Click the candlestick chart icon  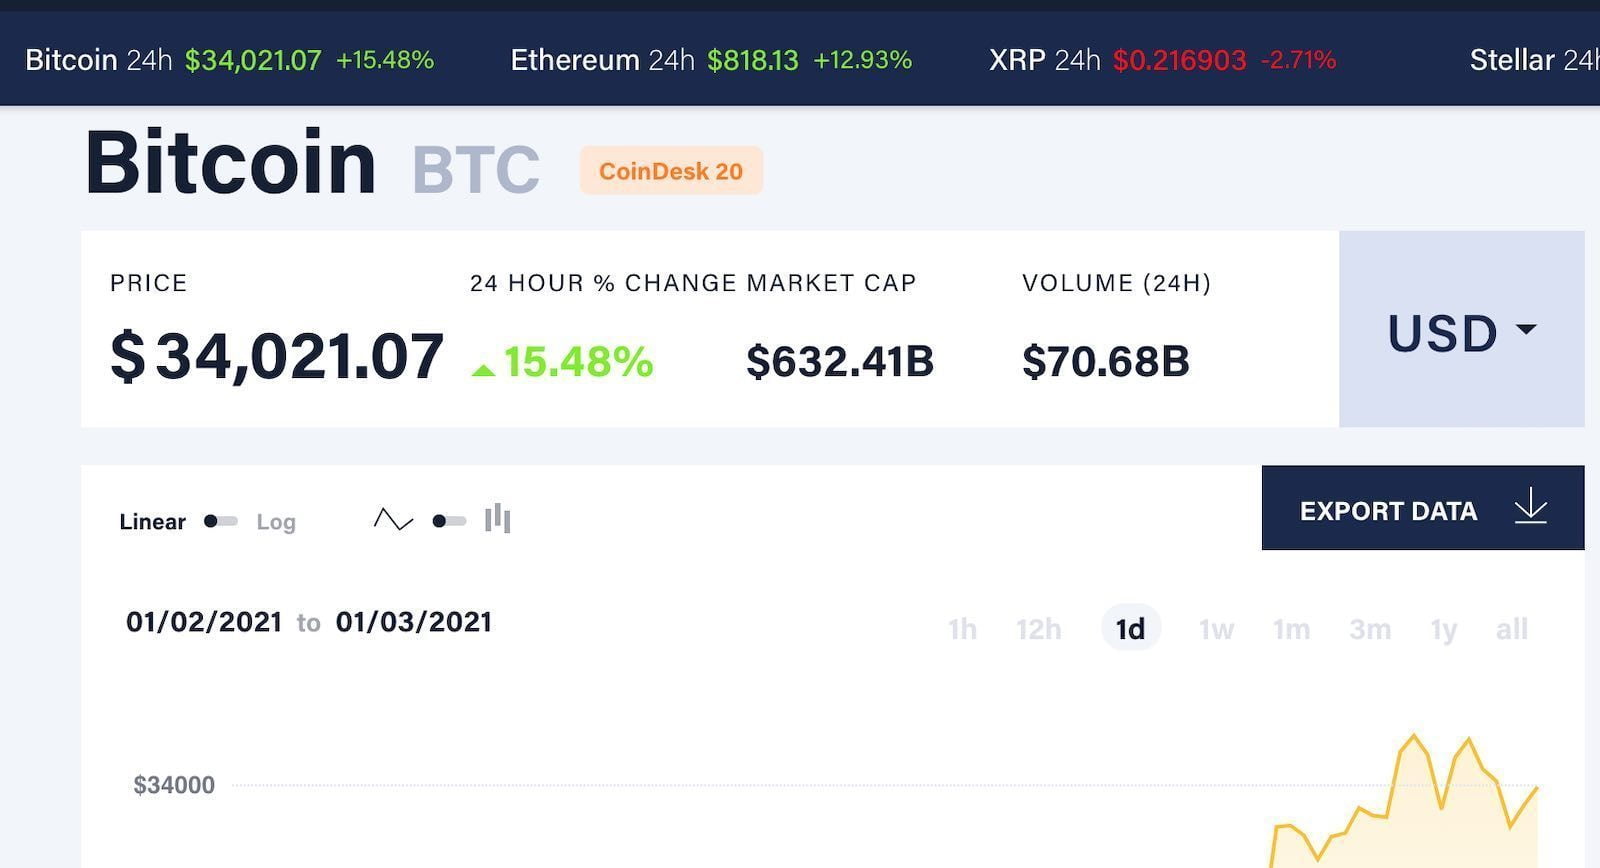(498, 518)
